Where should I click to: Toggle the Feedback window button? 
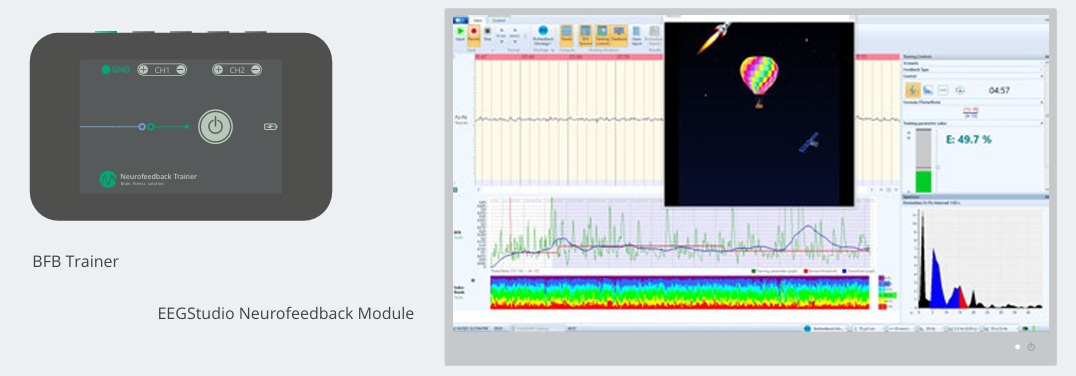[619, 36]
